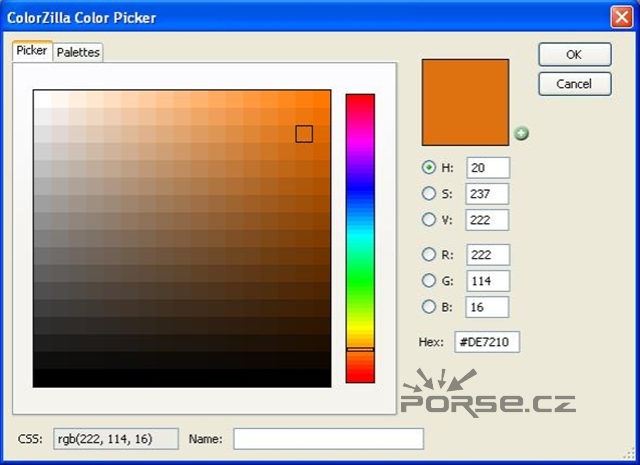
Task: Click the large orange preview color swatch
Action: 465,102
